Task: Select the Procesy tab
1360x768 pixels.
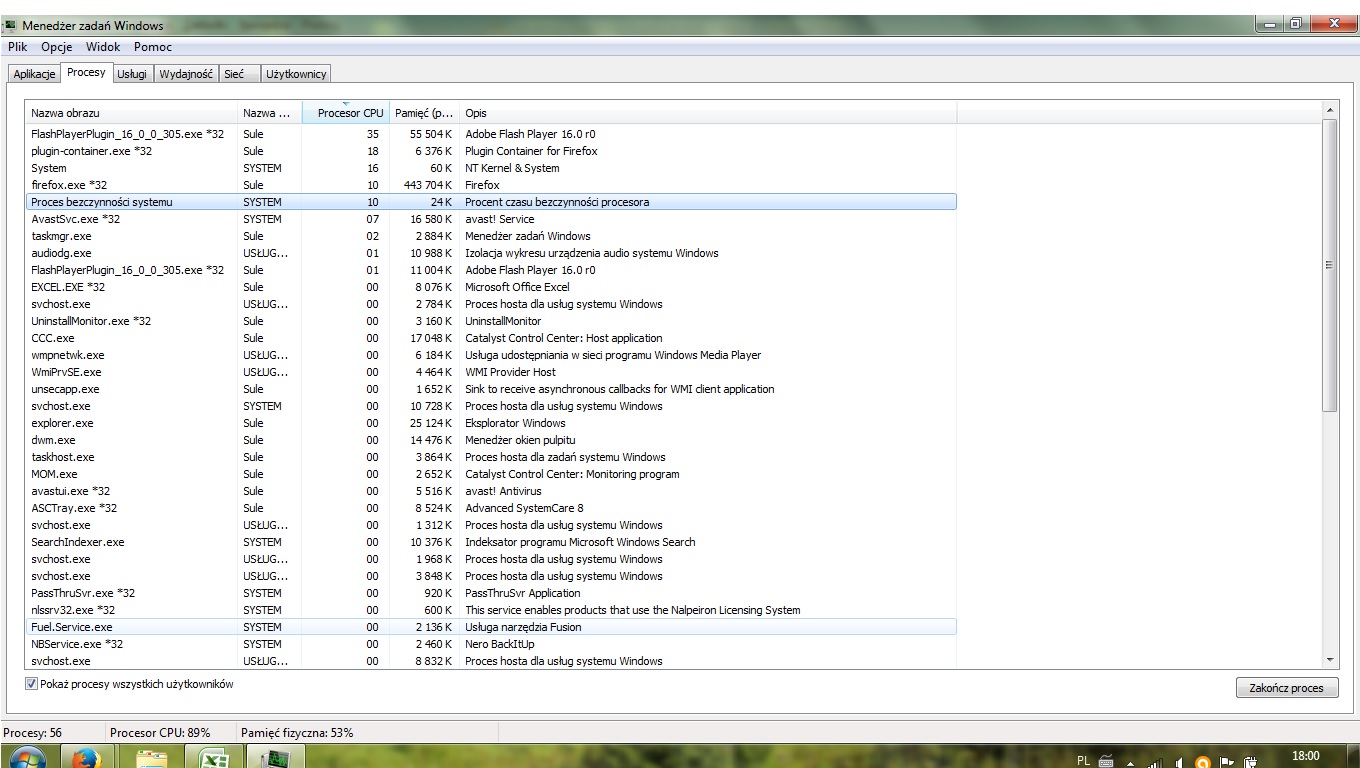Action: coord(86,73)
